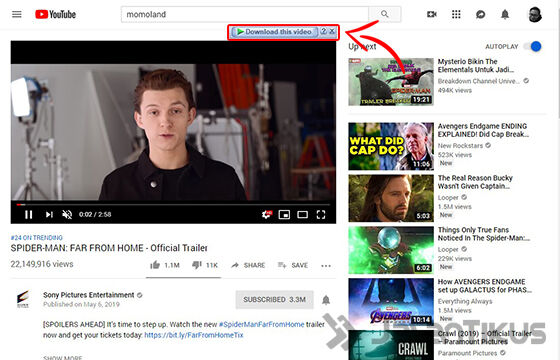Go to YouTube home via logo
Image resolution: width=560 pixels, height=360 pixels.
click(55, 14)
